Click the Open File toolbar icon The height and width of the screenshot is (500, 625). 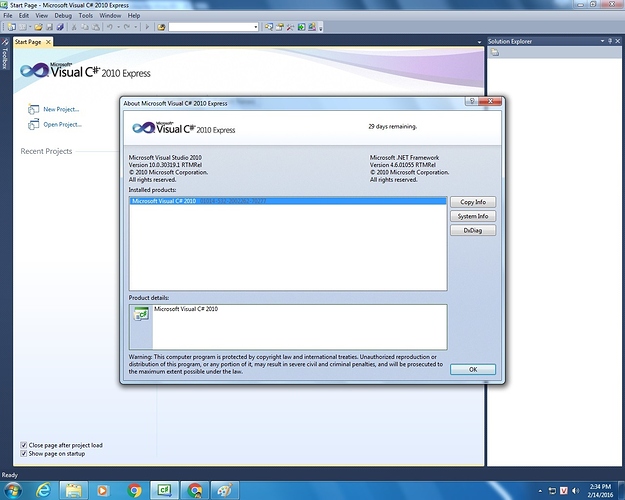click(x=38, y=27)
